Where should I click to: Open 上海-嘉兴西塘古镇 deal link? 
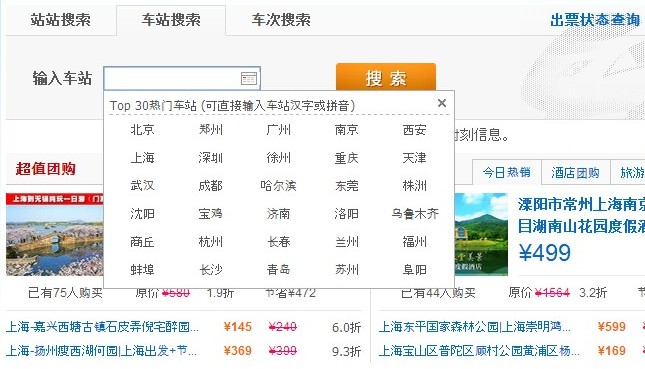pyautogui.click(x=102, y=327)
